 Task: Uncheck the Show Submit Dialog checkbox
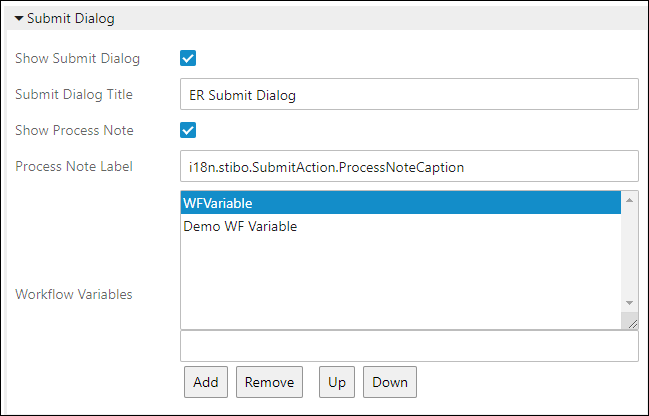[188, 58]
